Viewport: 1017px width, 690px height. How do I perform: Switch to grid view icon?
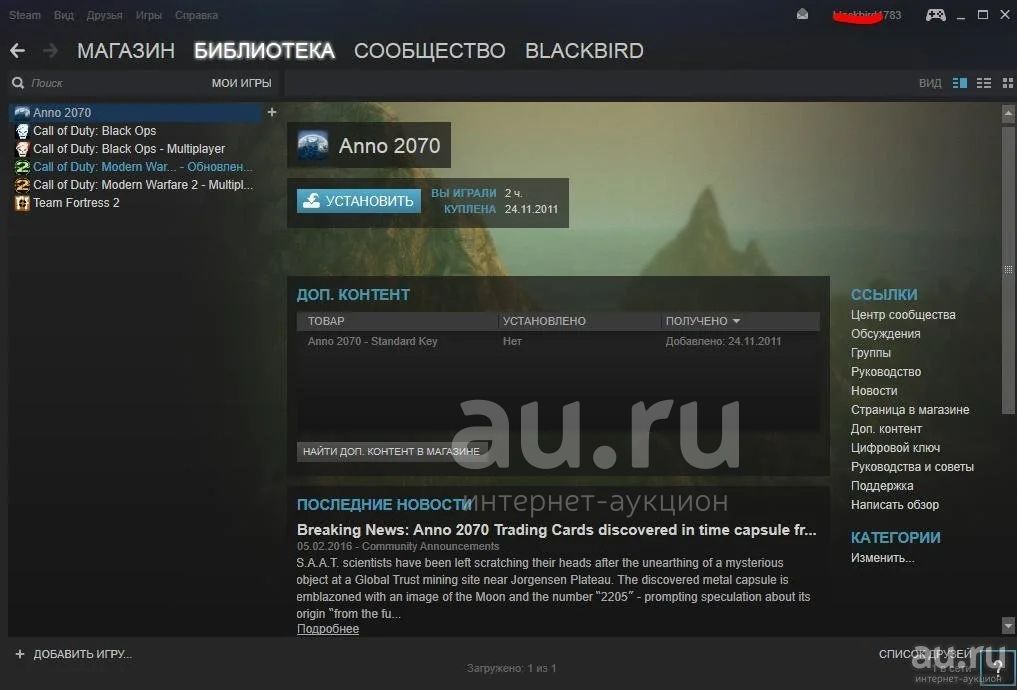click(x=1008, y=83)
